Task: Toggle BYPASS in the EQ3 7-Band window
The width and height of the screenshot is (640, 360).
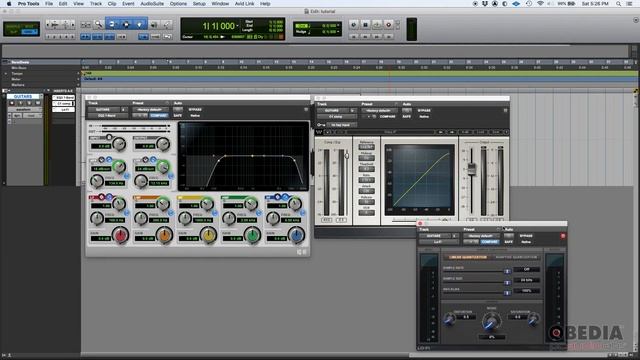Action: pyautogui.click(x=195, y=110)
